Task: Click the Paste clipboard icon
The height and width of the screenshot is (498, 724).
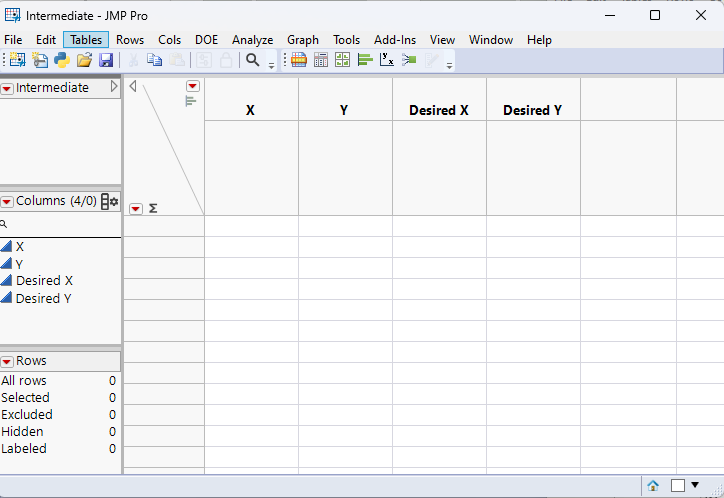Action: 177,60
